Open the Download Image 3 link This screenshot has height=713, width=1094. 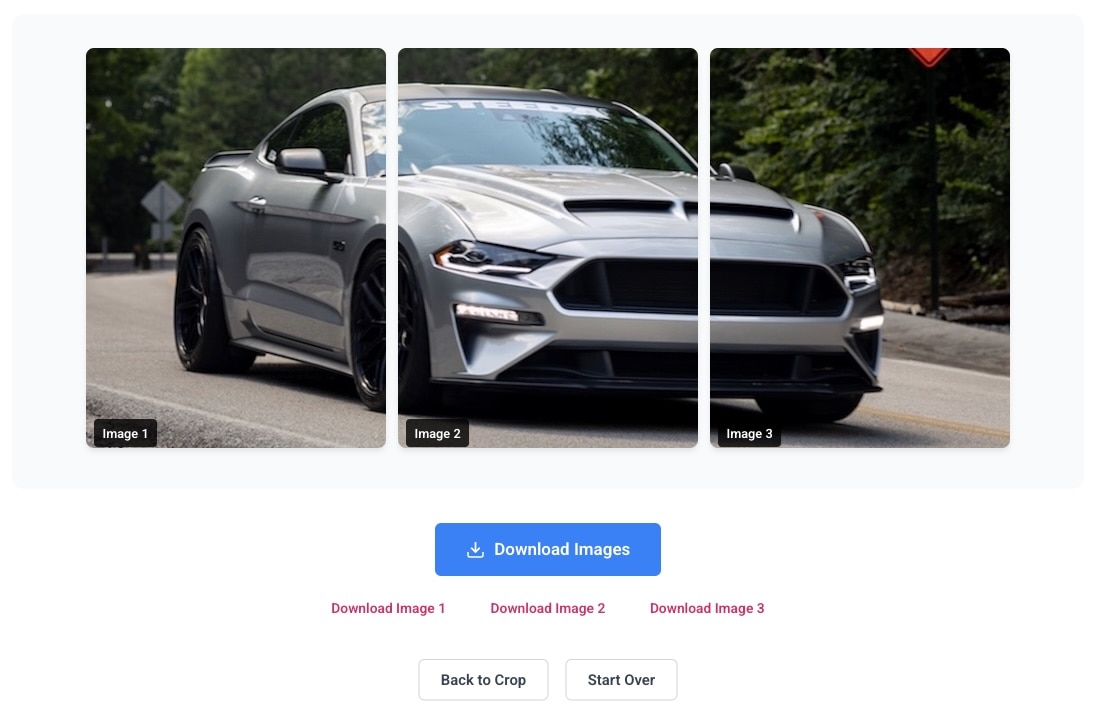707,608
